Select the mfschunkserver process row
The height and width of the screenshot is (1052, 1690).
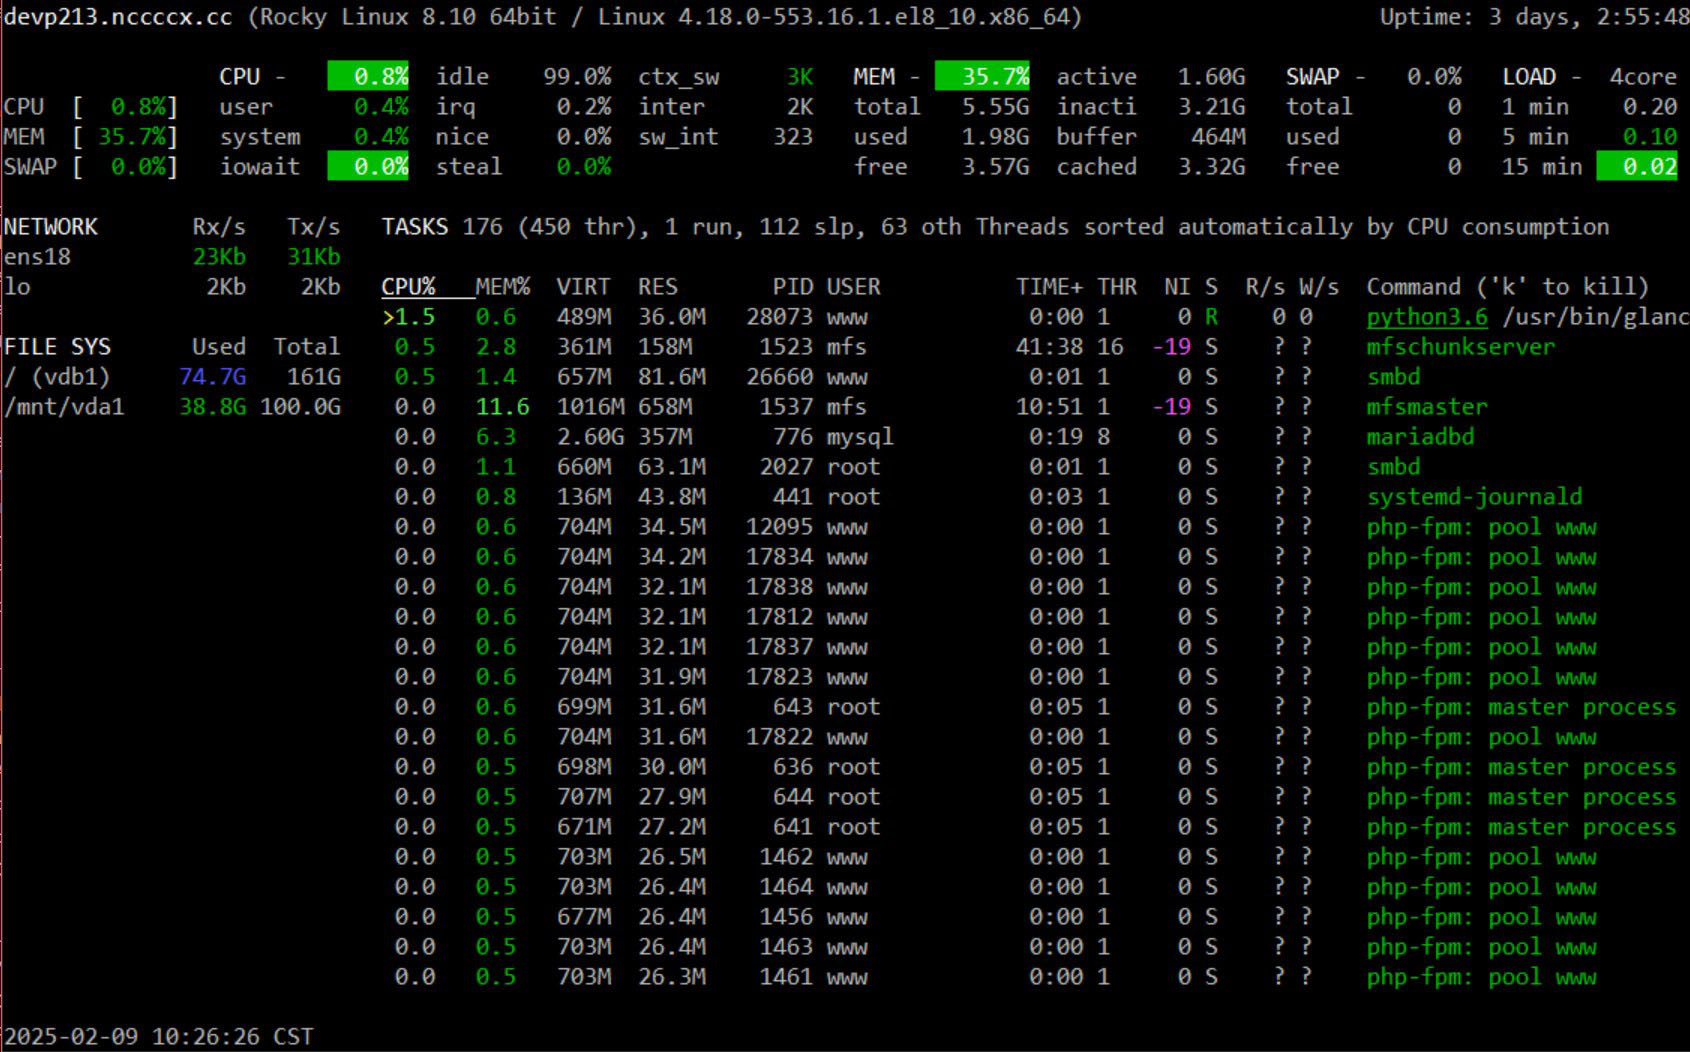click(1034, 347)
